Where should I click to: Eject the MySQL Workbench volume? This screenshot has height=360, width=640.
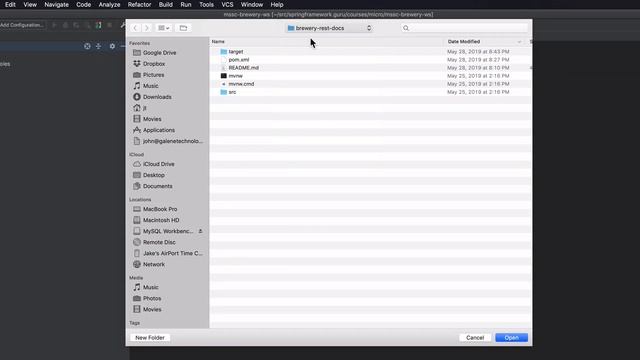(x=200, y=231)
